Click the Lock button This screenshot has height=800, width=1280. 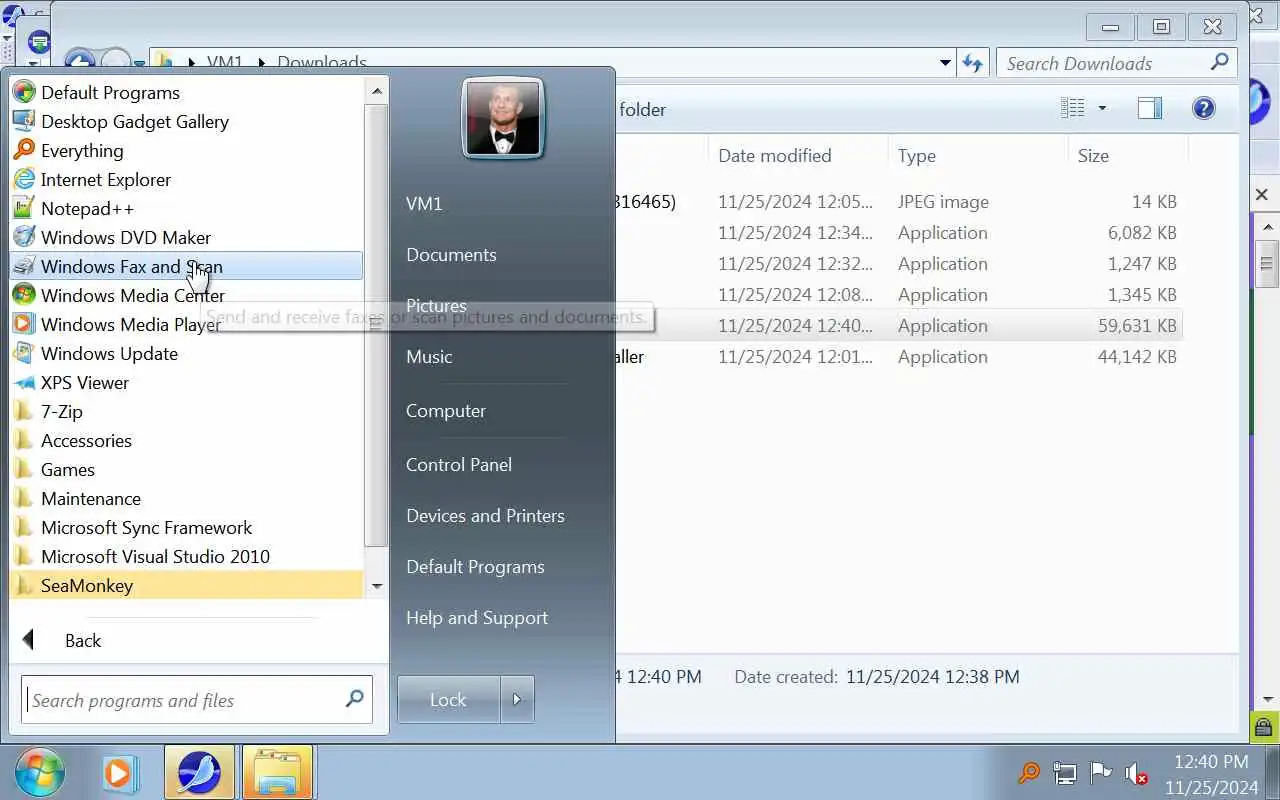pos(448,699)
